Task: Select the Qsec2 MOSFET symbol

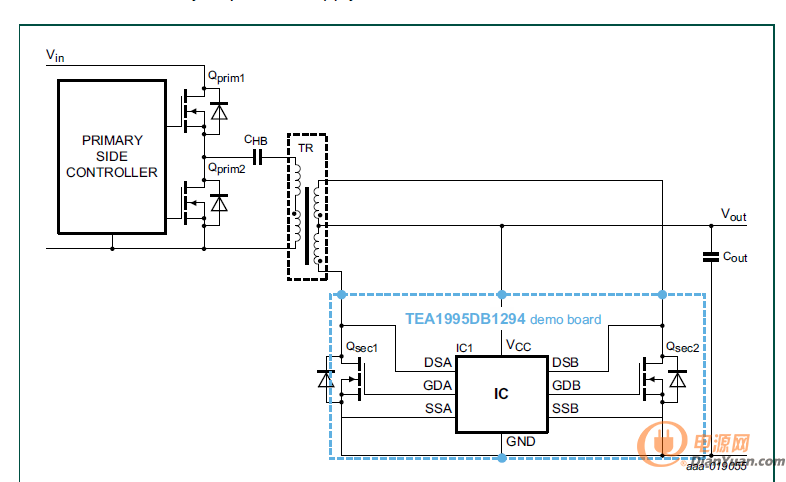Action: (x=652, y=380)
